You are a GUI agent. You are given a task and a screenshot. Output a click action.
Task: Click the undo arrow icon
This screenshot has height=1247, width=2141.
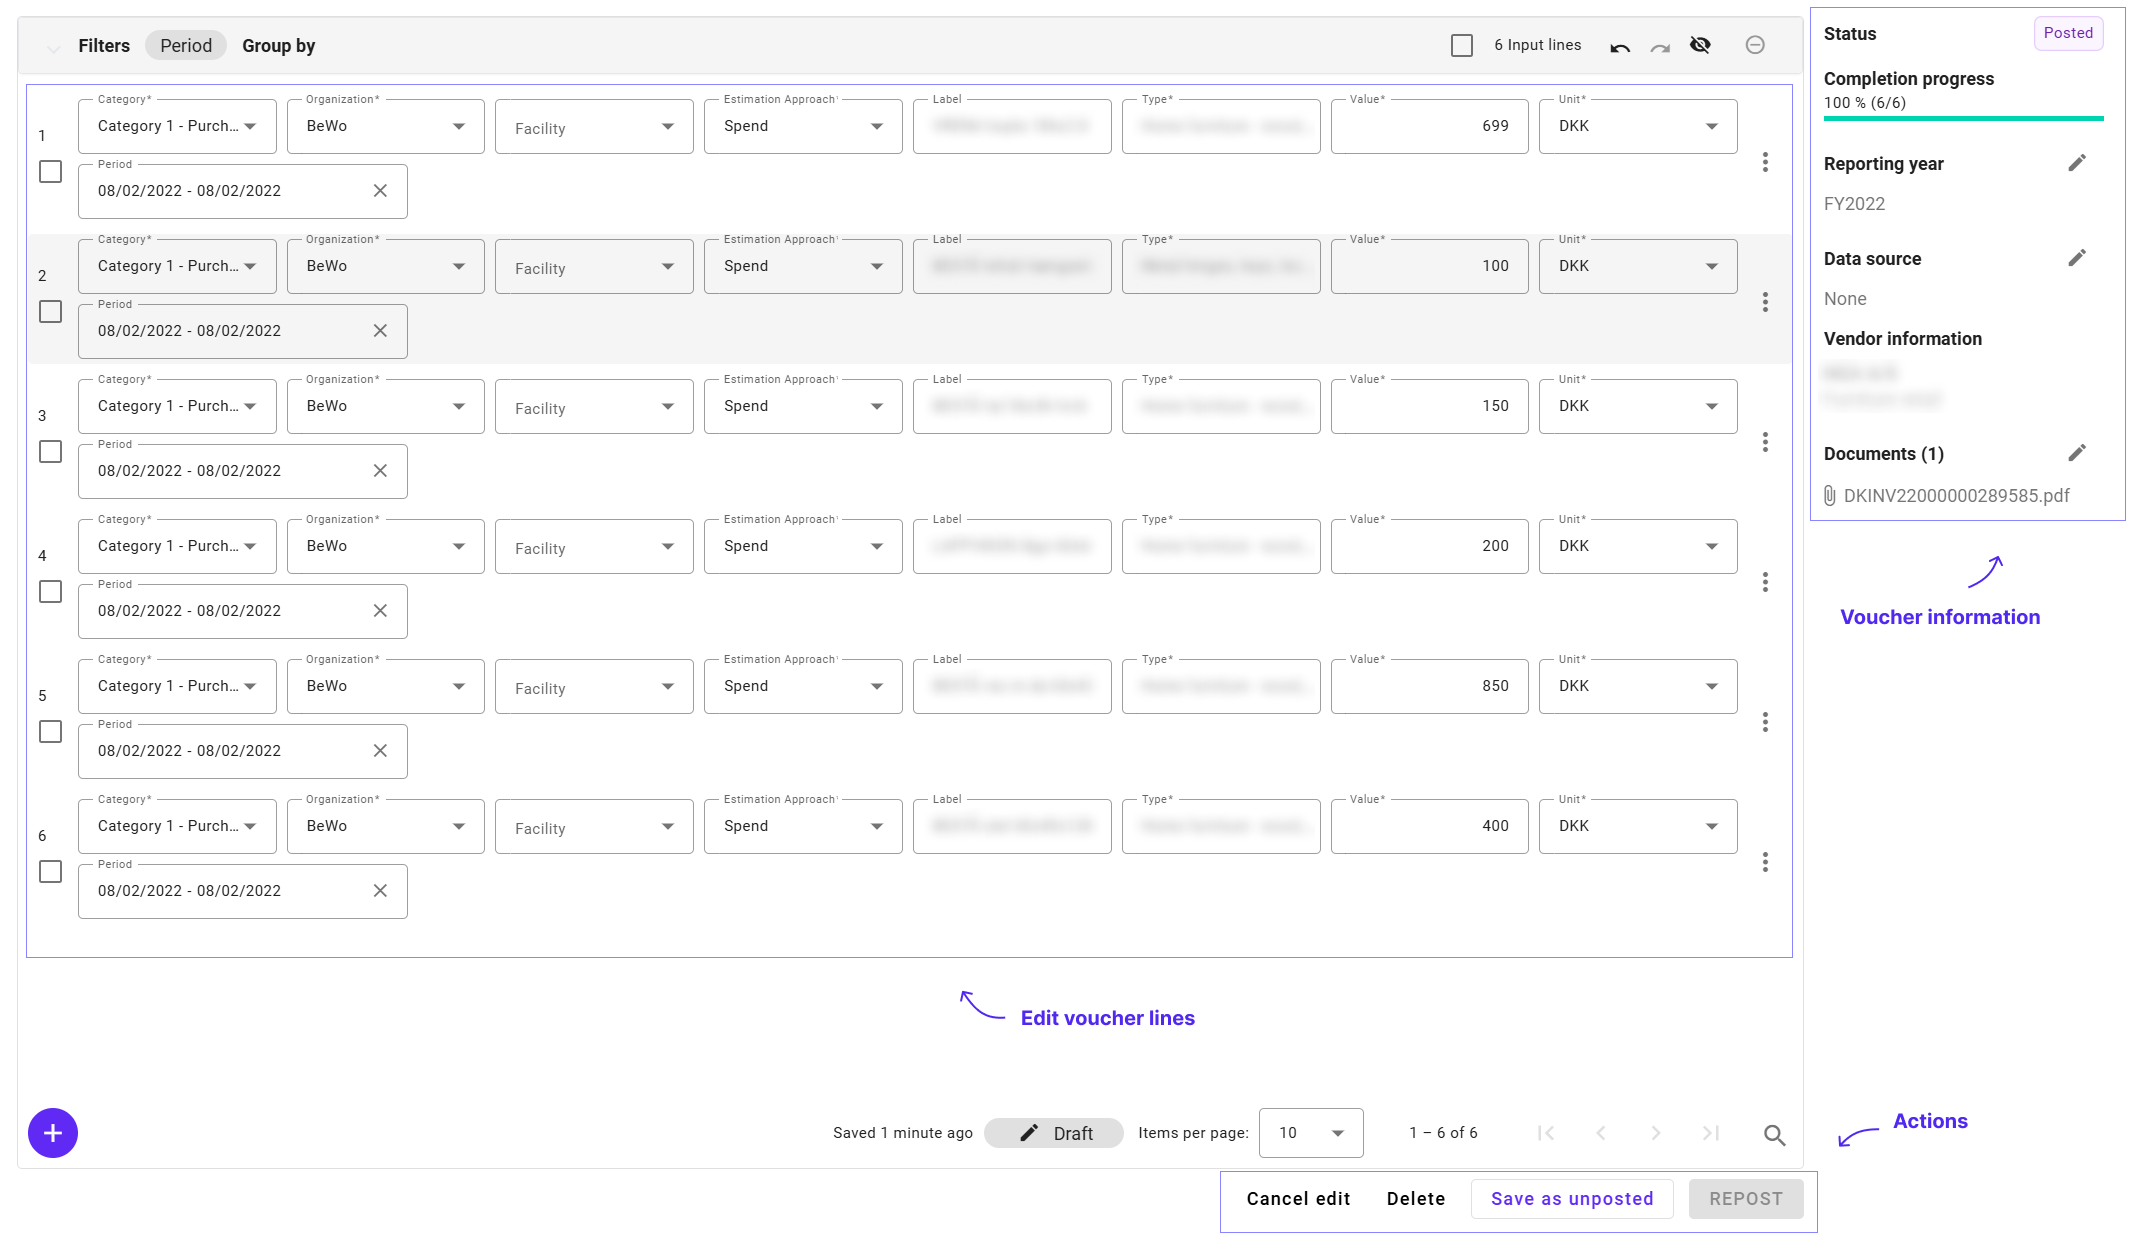[1620, 47]
